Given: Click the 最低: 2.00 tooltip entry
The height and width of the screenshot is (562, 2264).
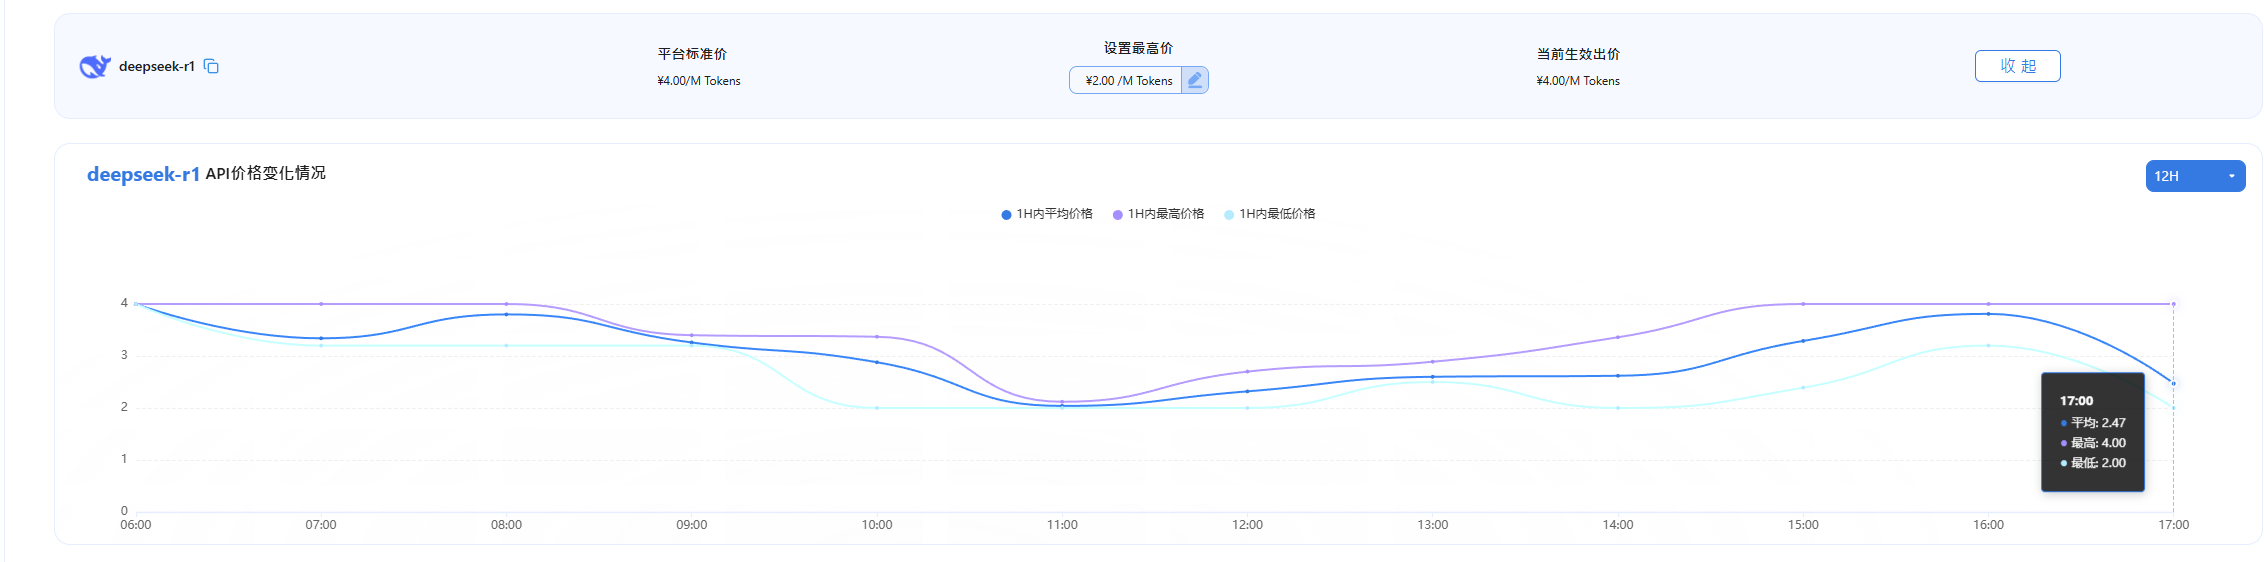Looking at the screenshot, I should (2093, 463).
